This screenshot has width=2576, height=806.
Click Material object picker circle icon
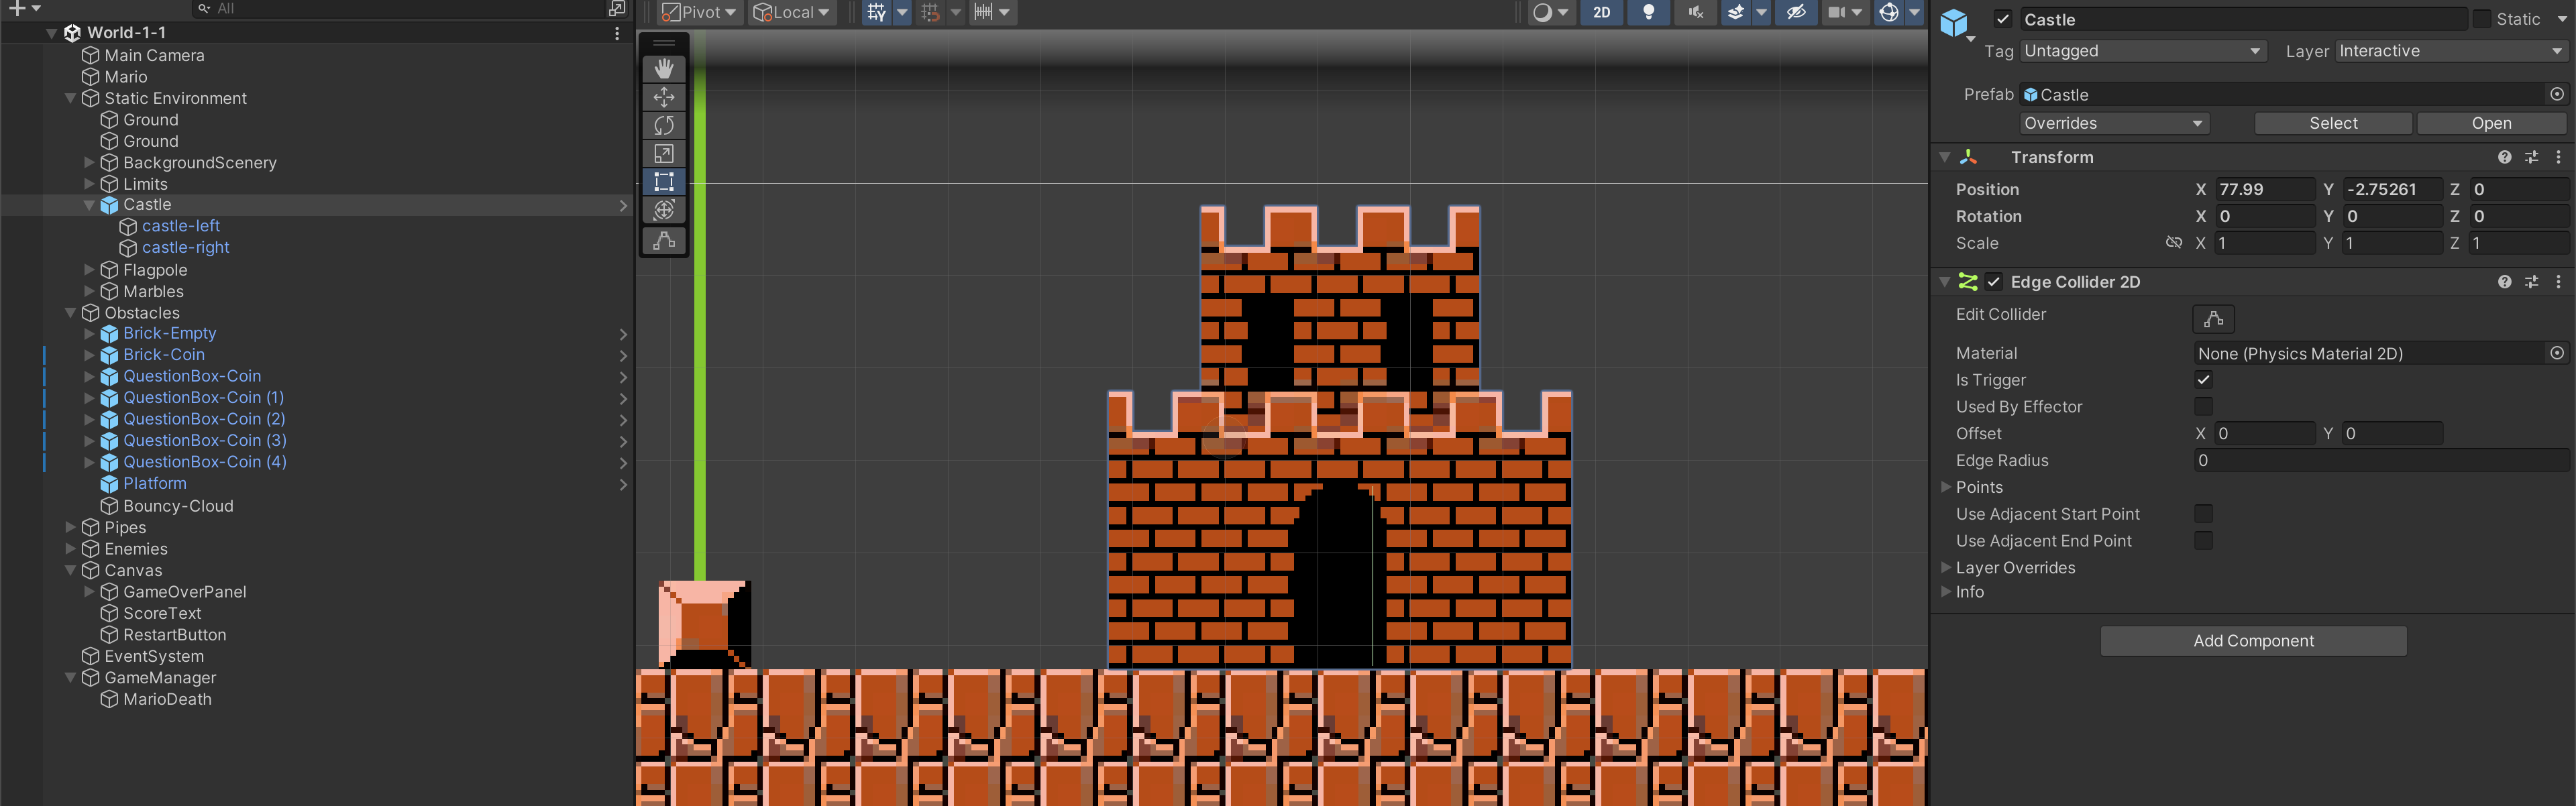2557,353
